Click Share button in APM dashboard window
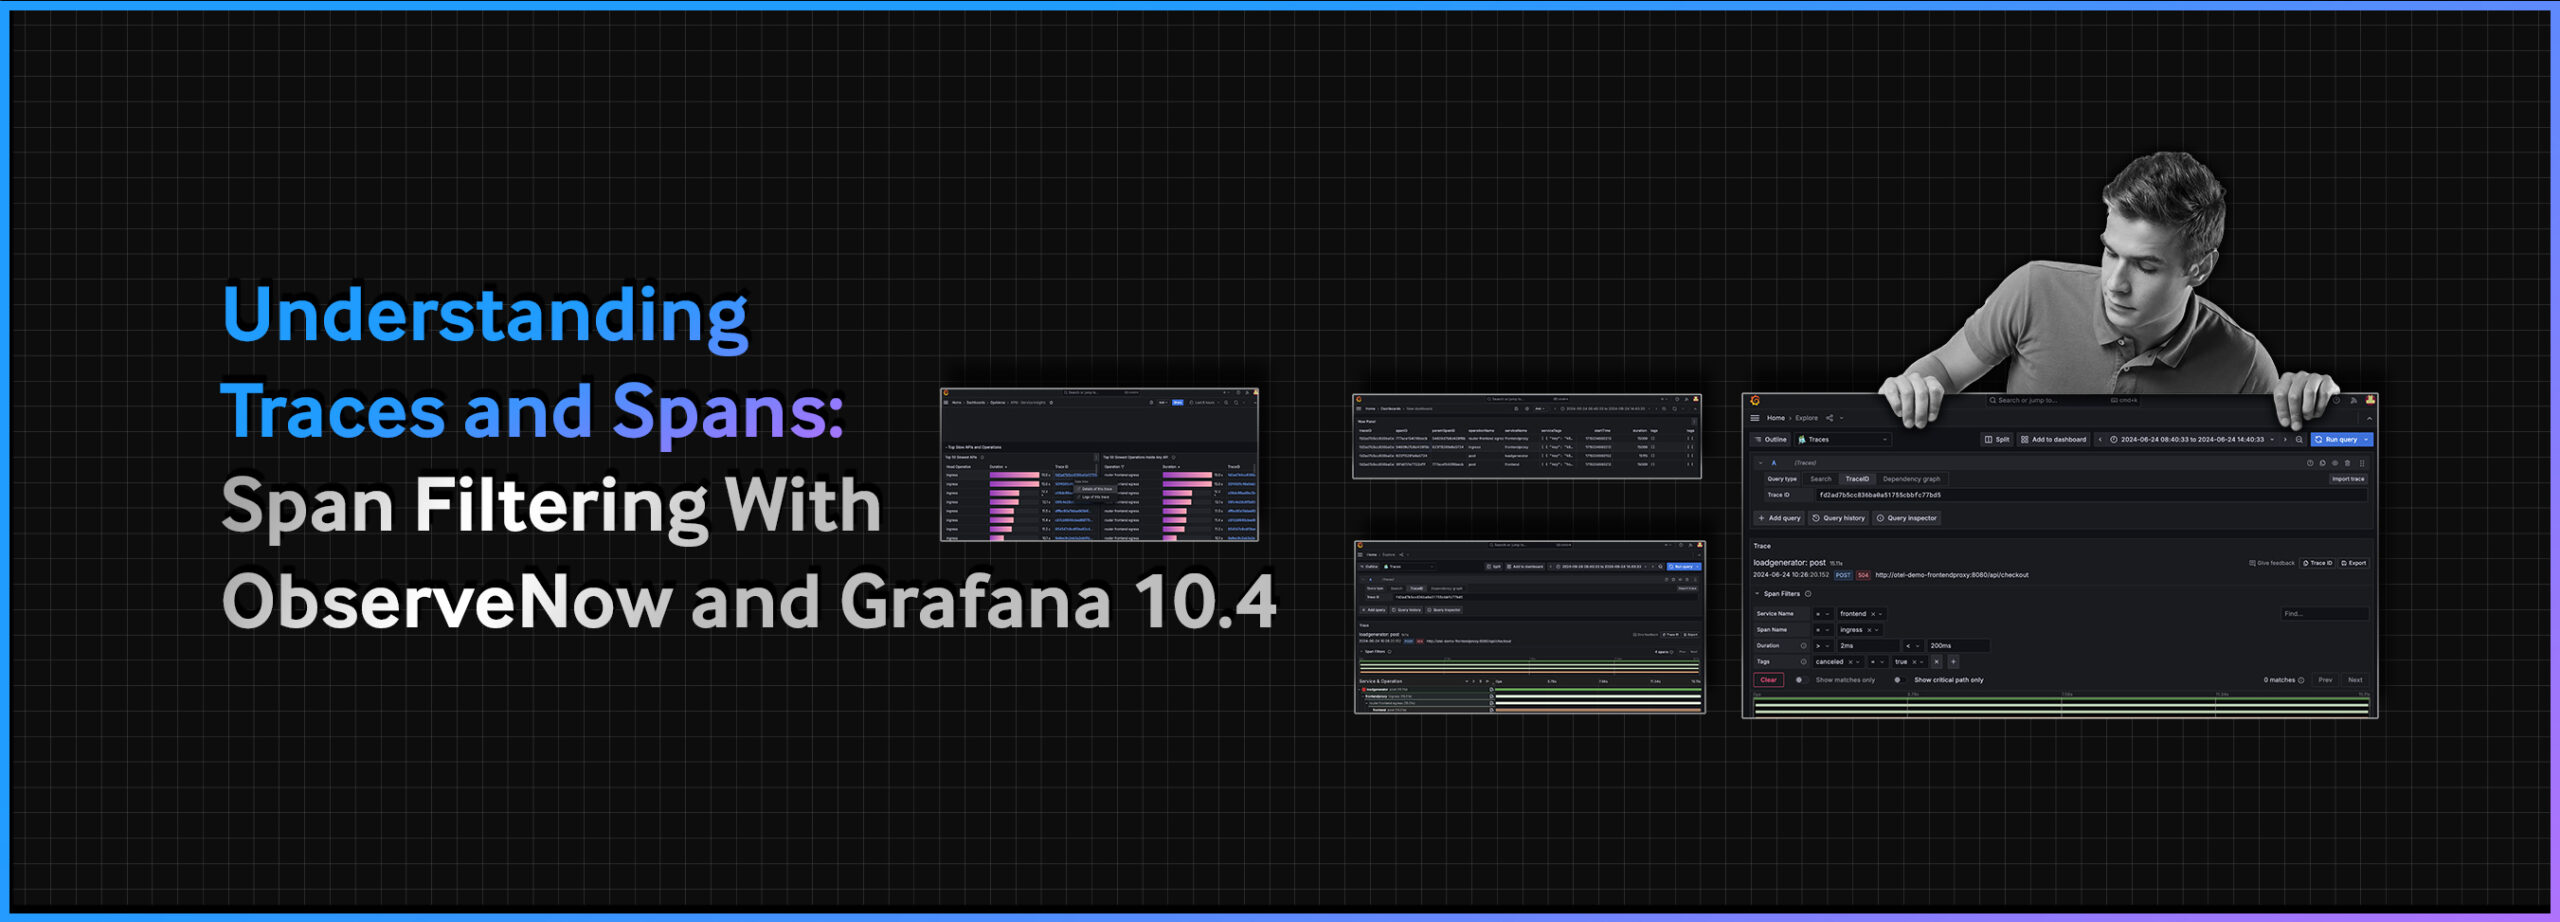 [1178, 403]
